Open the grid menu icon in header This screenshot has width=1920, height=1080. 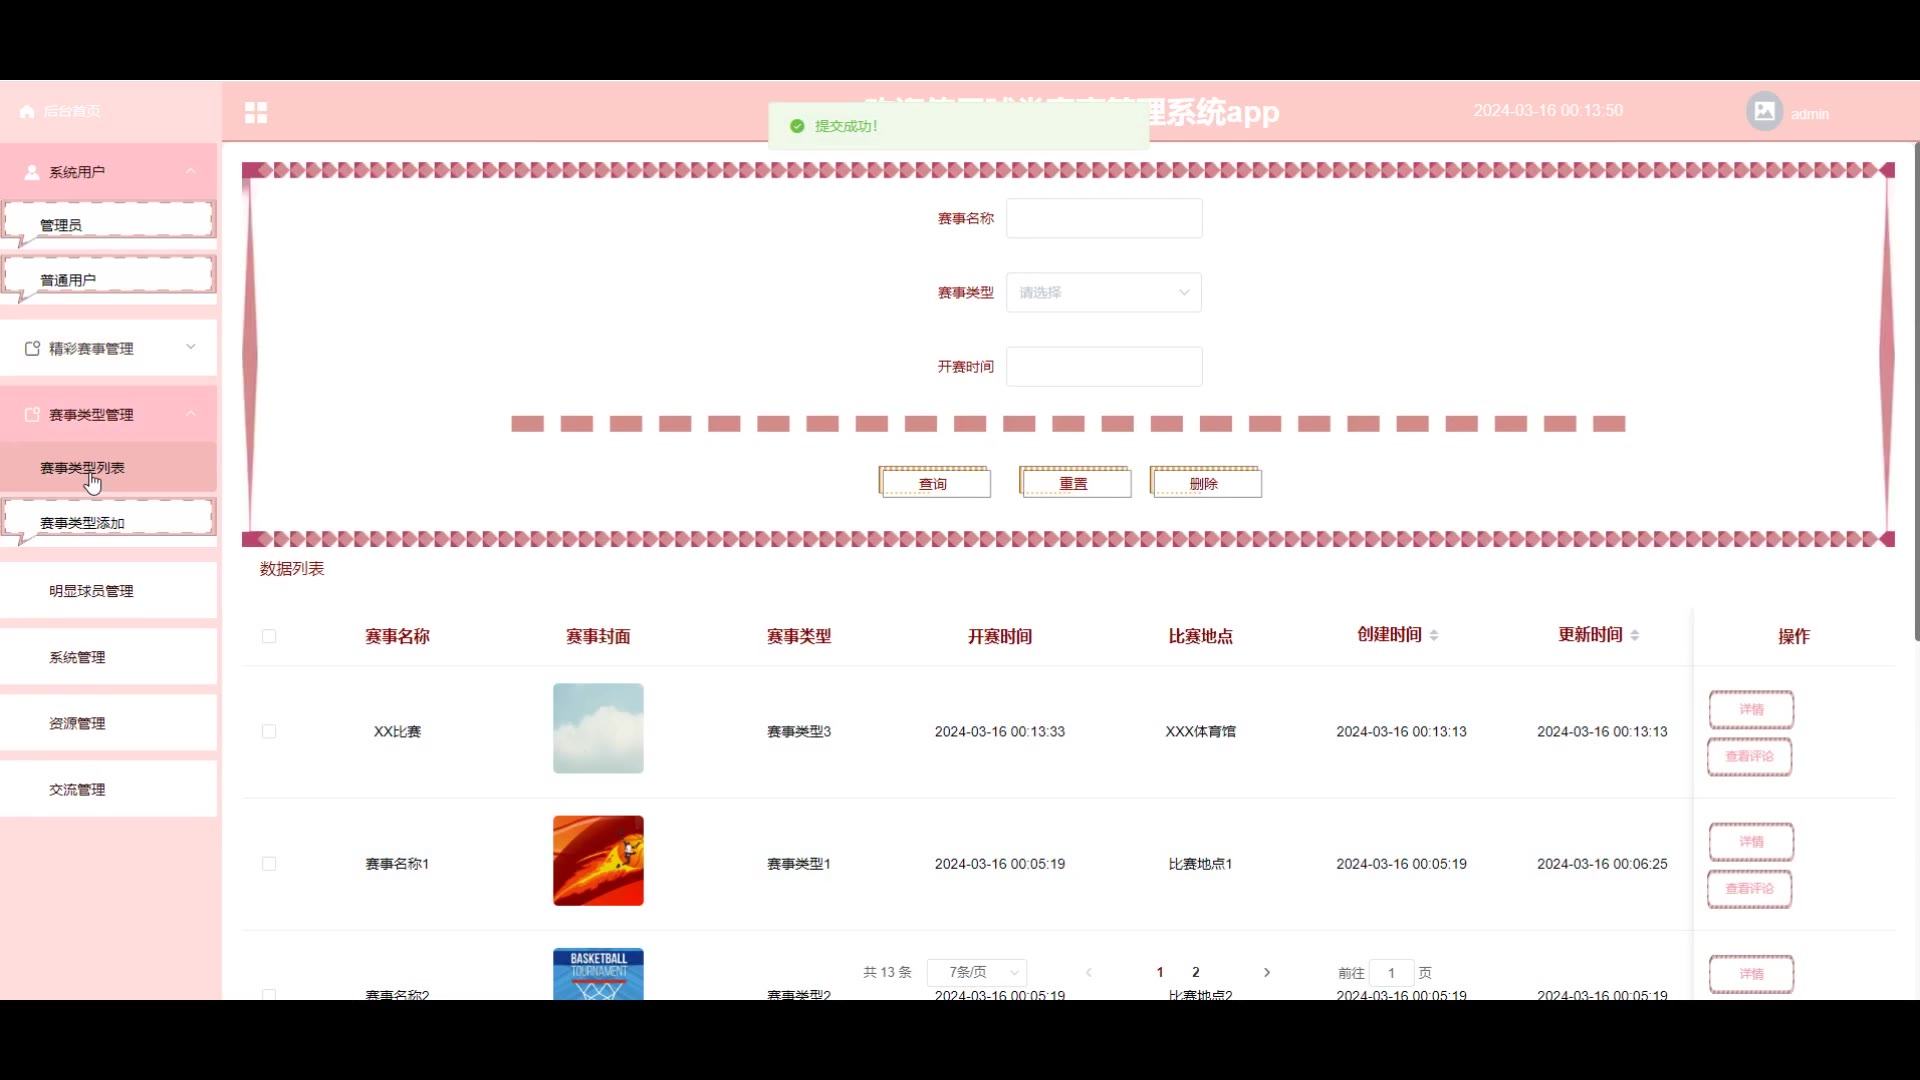[x=256, y=113]
